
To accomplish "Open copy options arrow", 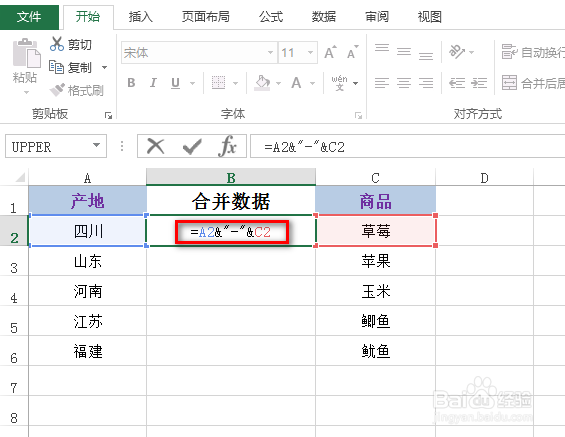I will [x=104, y=67].
